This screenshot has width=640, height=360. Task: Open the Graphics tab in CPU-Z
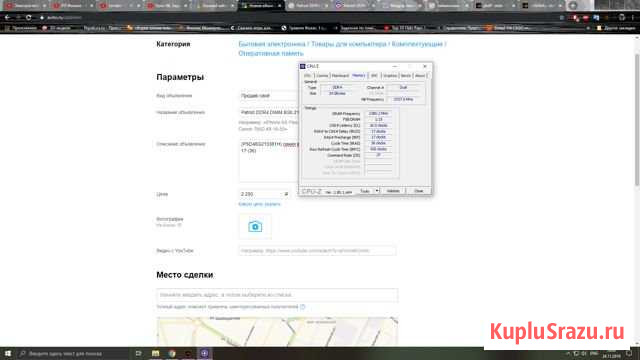tap(390, 76)
